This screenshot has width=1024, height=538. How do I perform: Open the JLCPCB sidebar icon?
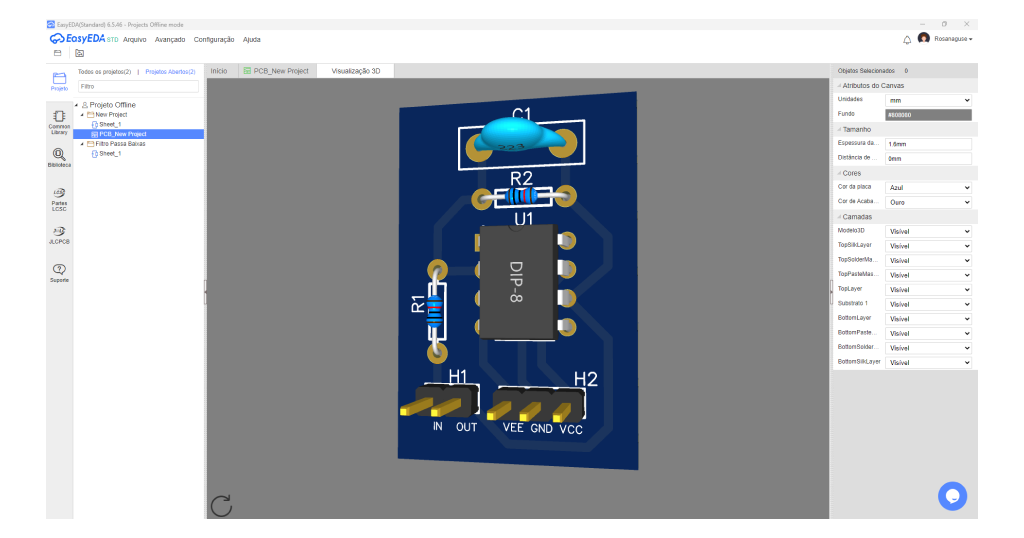[59, 235]
